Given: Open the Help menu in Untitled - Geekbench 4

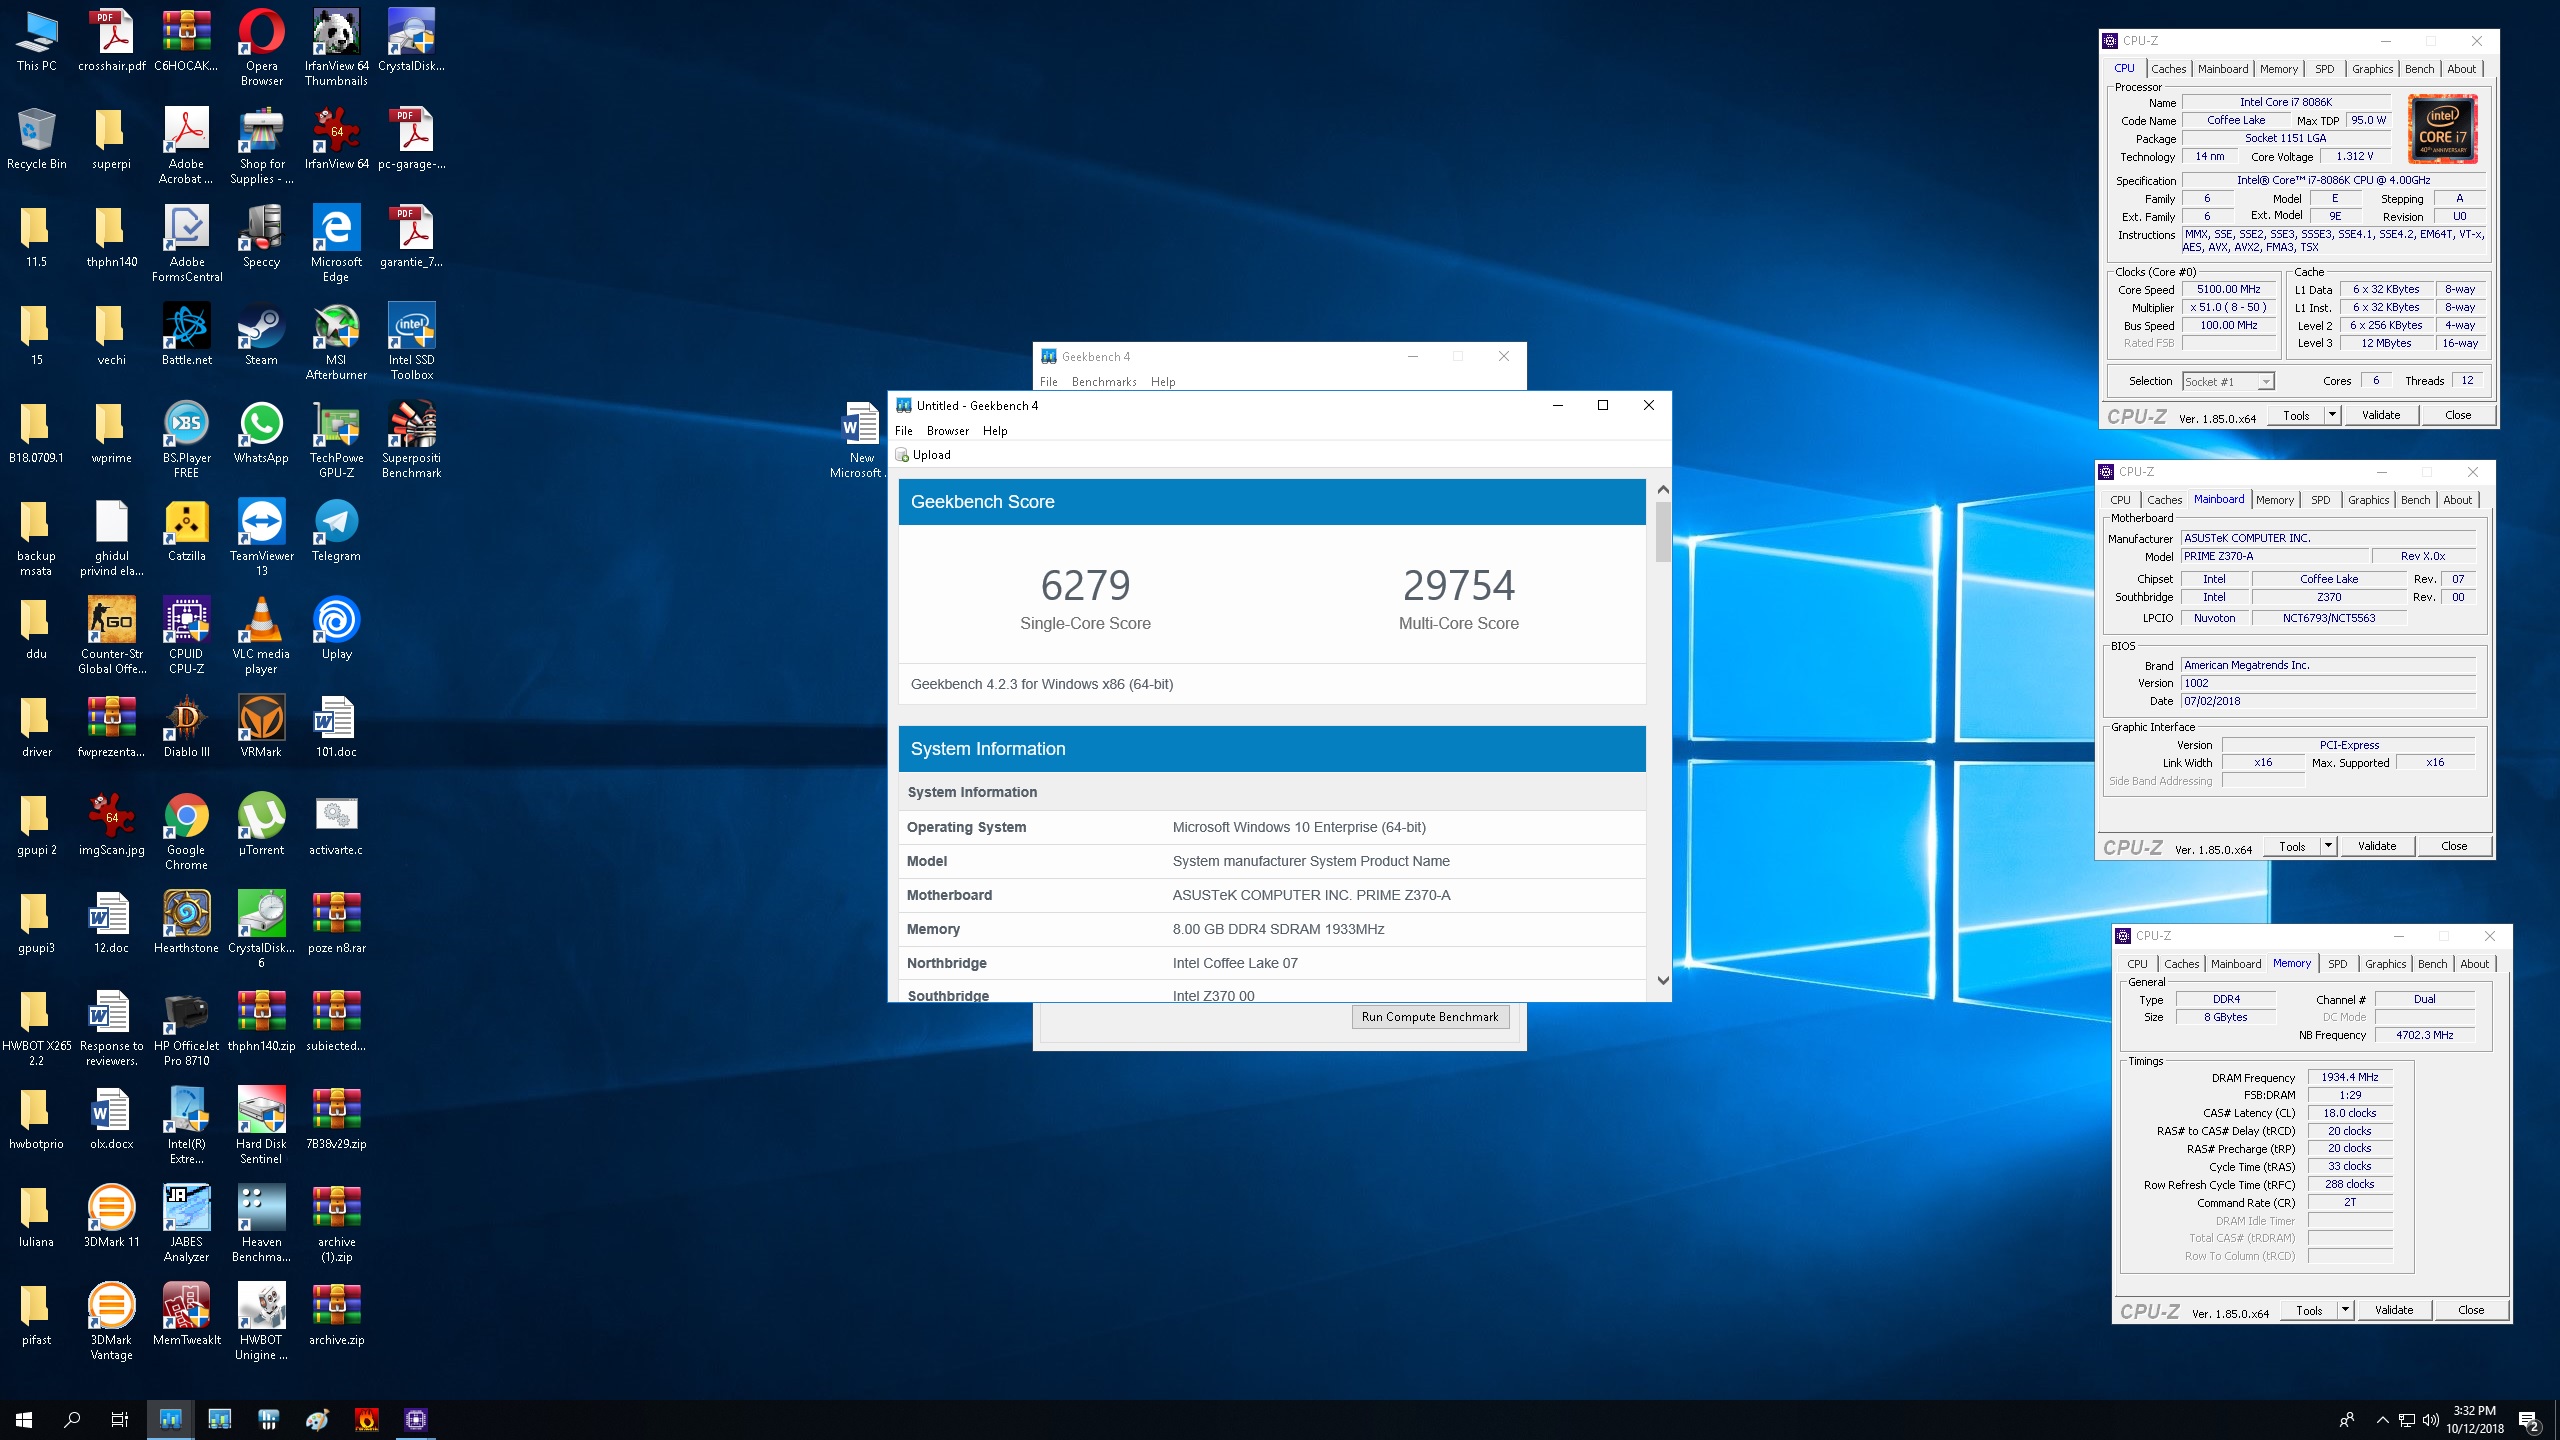Looking at the screenshot, I should 994,431.
